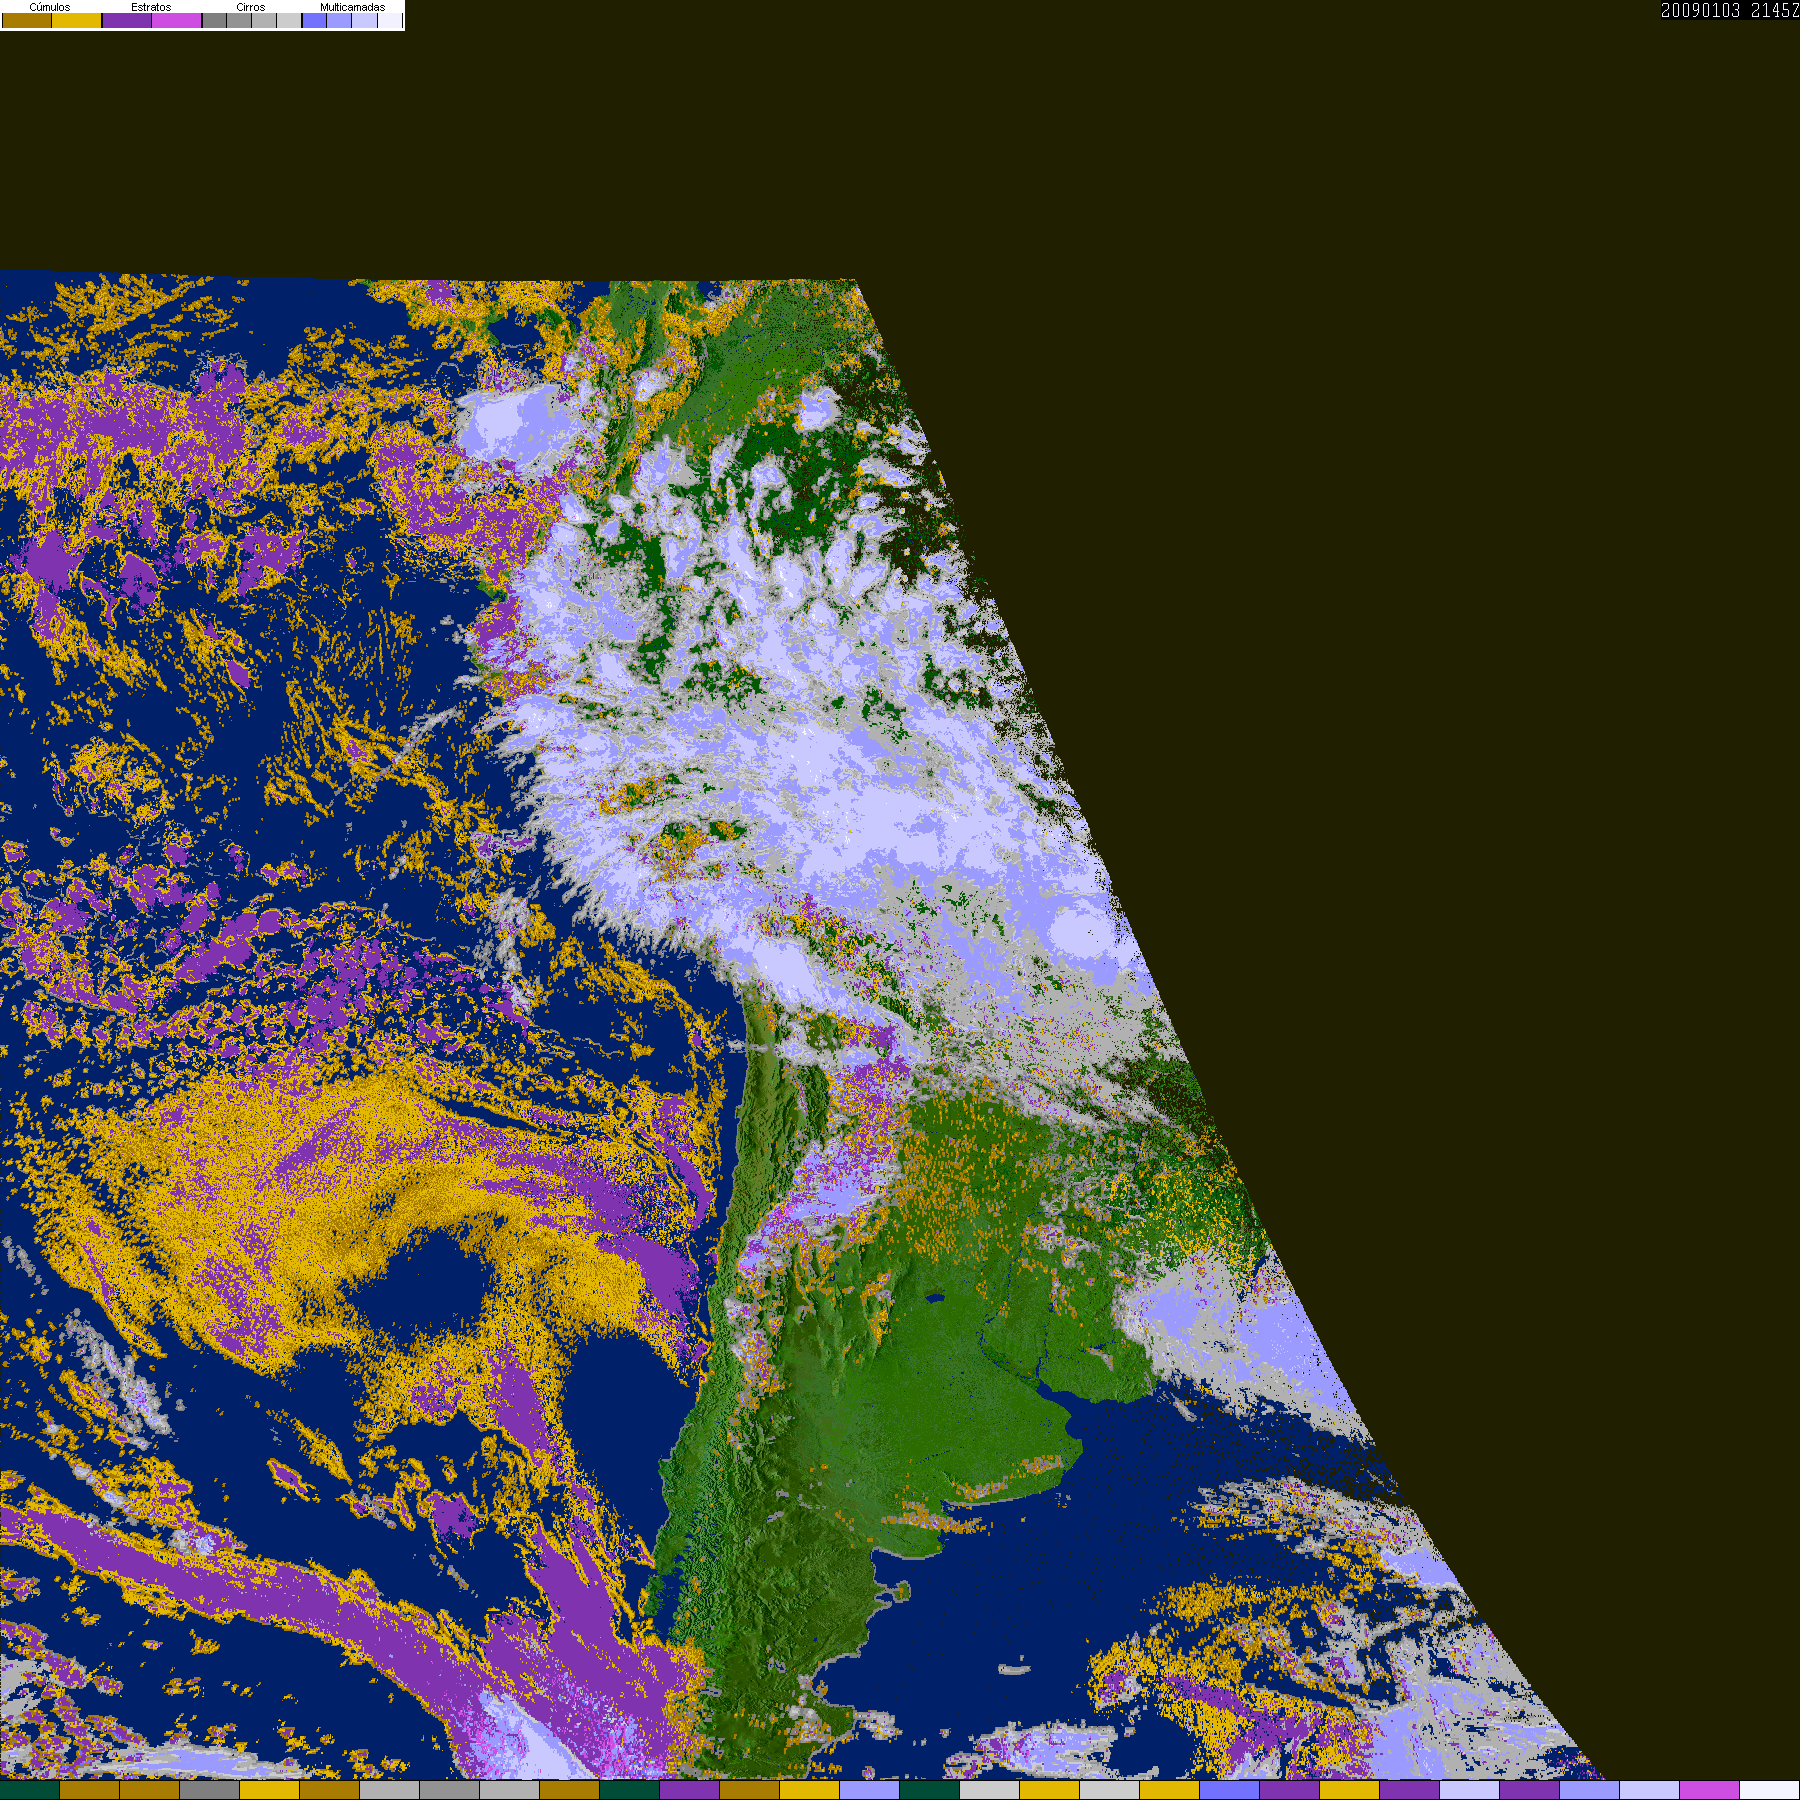
Task: Click the white cell ending the bottom color strip
Action: click(1770, 1790)
